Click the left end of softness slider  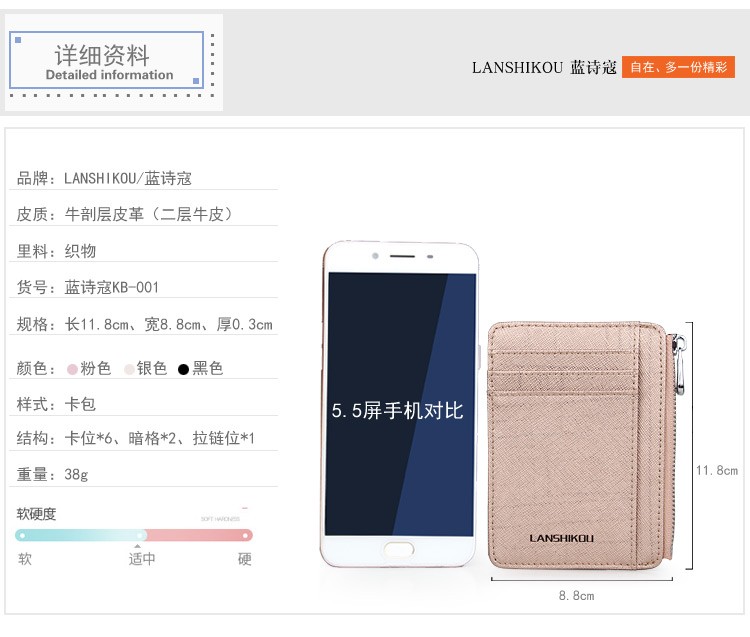(x=22, y=535)
